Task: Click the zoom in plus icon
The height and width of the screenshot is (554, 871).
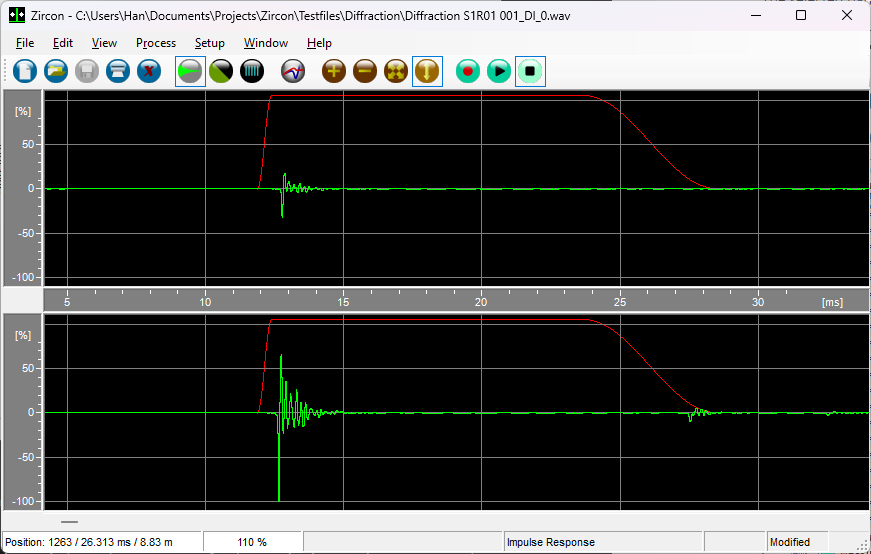Action: pos(334,71)
